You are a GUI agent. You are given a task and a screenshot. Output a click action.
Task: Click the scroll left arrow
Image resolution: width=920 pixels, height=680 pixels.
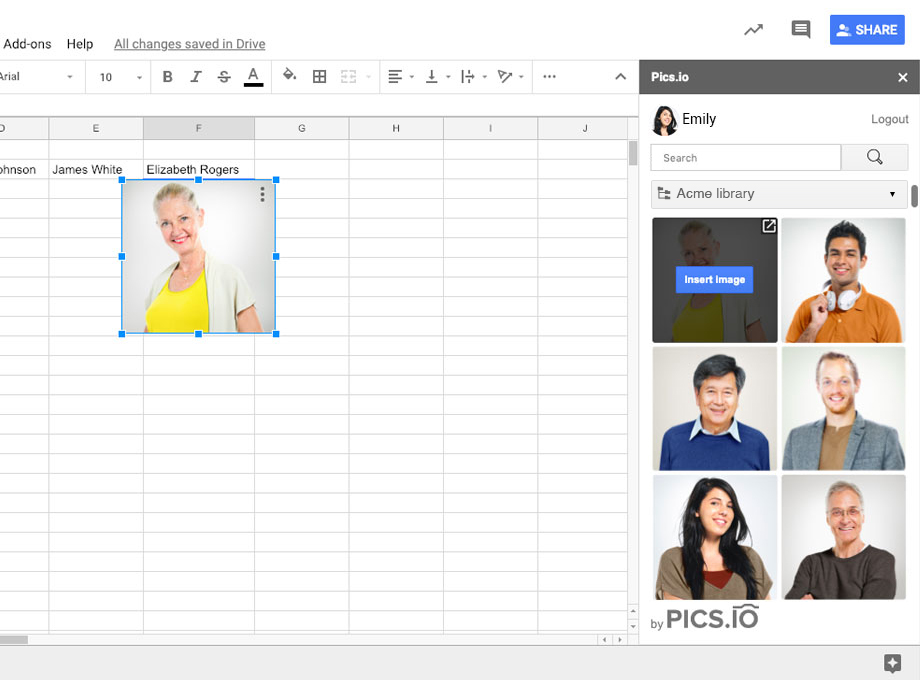pos(604,640)
